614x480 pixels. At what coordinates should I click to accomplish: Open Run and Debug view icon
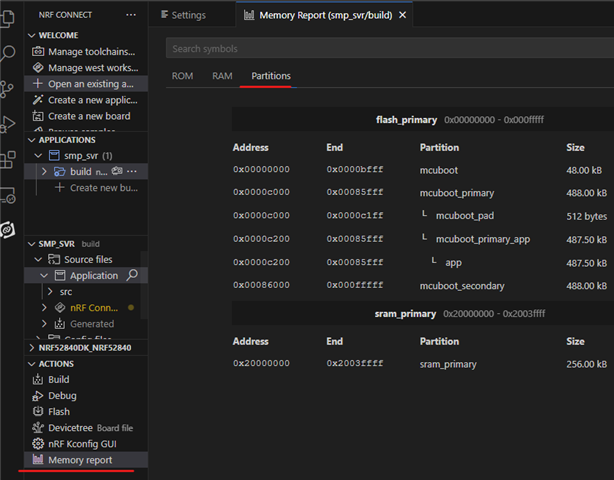tap(8, 125)
